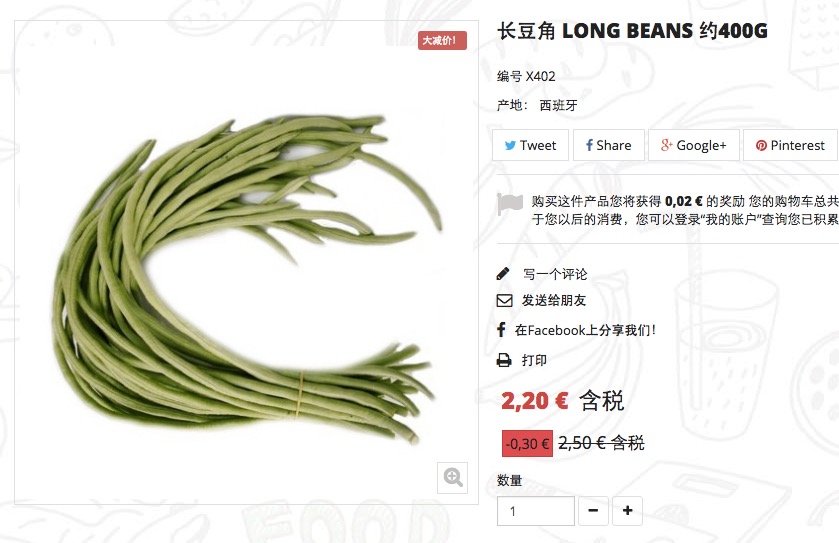Click the Pinterest share button
The image size is (839, 543).
(790, 145)
